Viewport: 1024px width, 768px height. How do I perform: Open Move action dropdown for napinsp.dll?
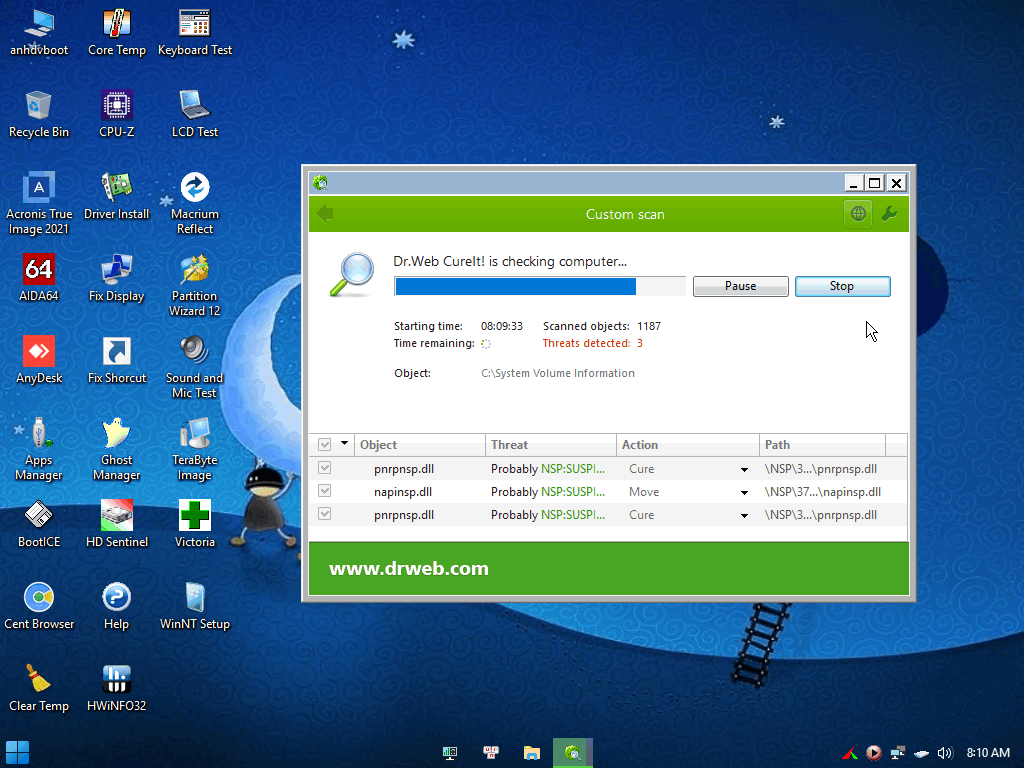(744, 492)
